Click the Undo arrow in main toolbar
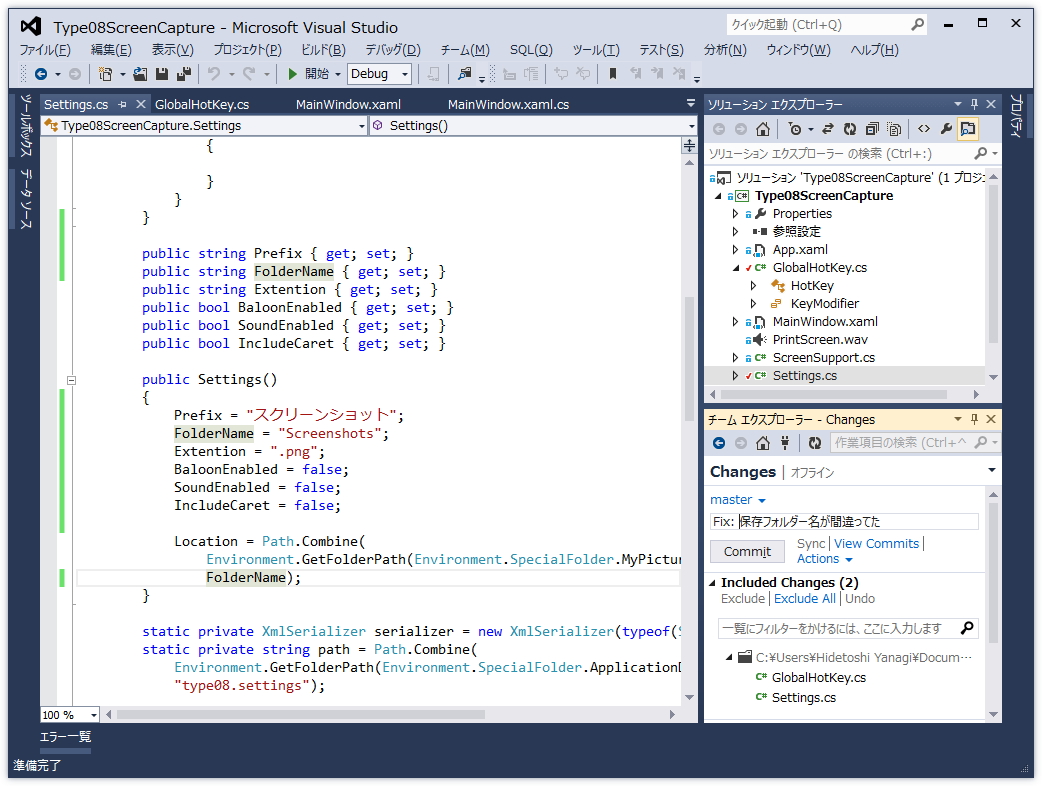The height and width of the screenshot is (786, 1042). point(213,74)
